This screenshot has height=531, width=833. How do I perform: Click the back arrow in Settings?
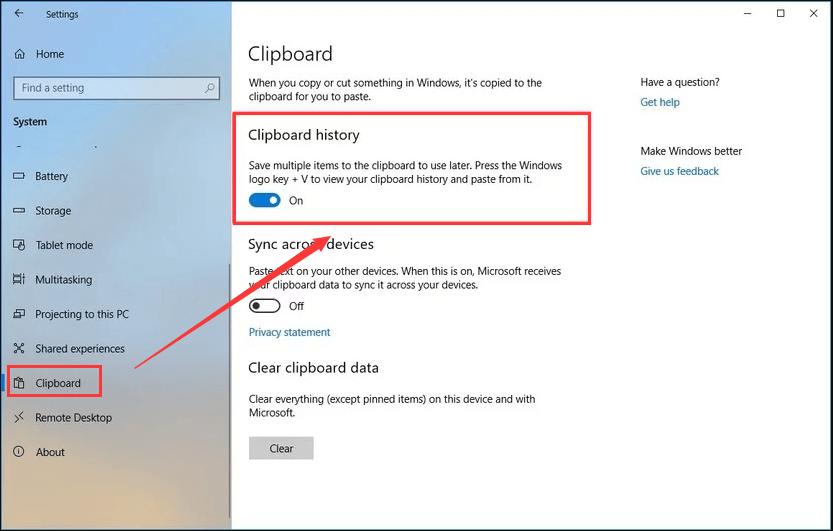point(19,13)
